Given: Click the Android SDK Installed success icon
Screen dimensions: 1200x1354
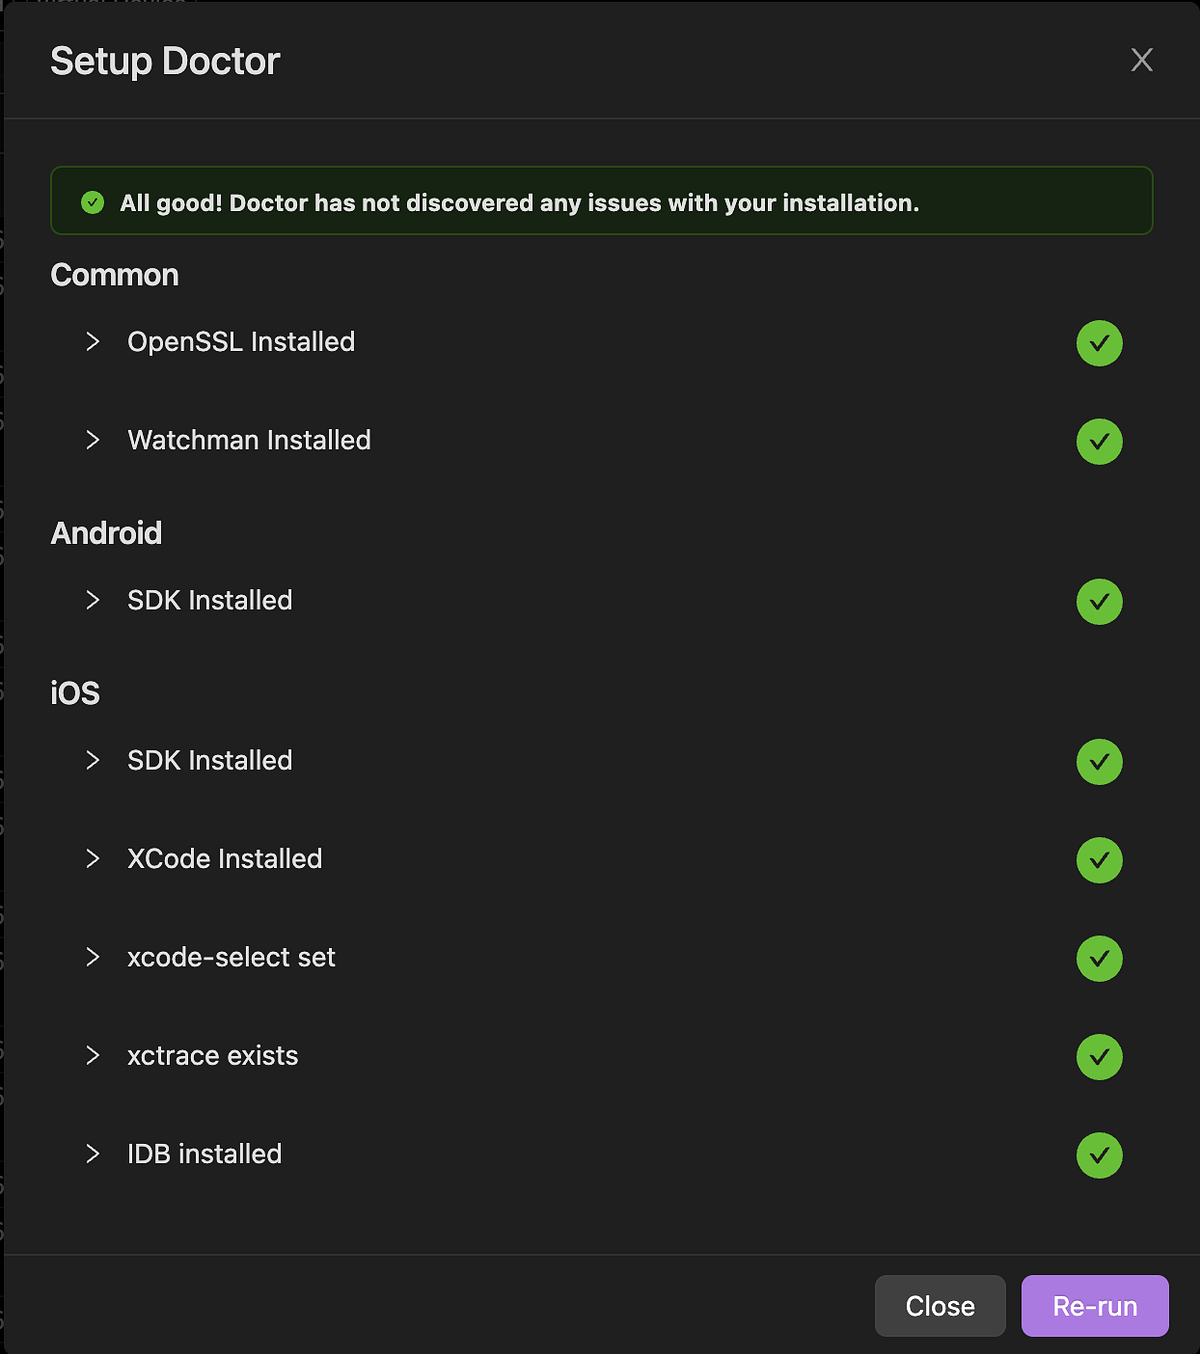Looking at the screenshot, I should [1099, 602].
